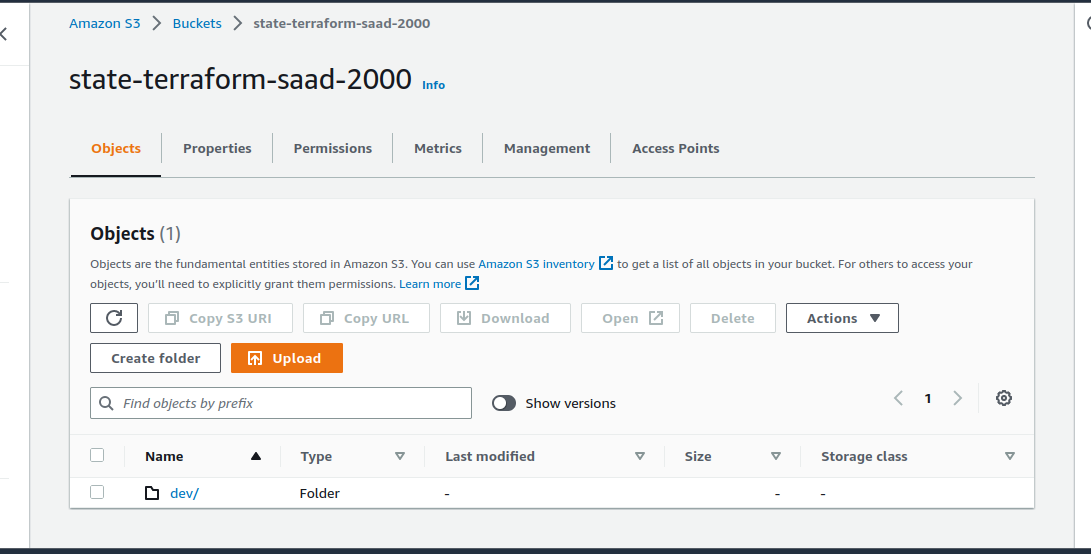Open the Actions dropdown menu
Viewport: 1091px width, 554px height.
(x=842, y=318)
